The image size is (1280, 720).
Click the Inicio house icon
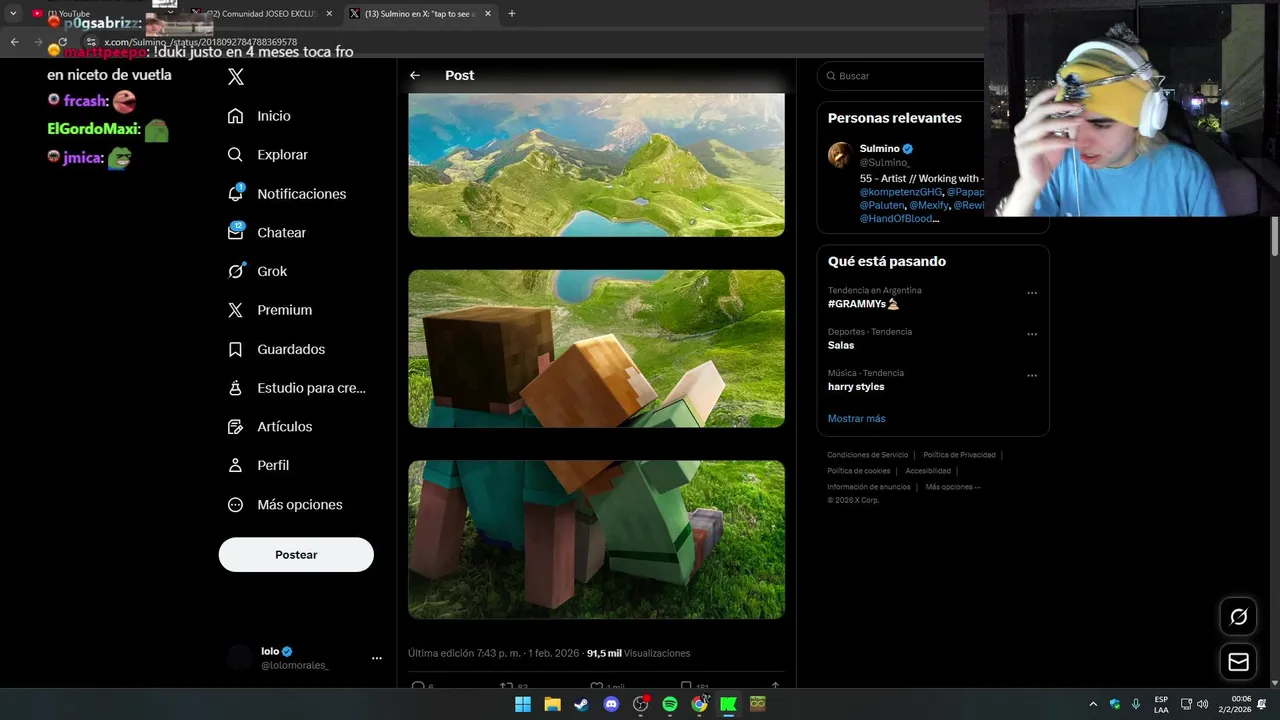pos(235,116)
